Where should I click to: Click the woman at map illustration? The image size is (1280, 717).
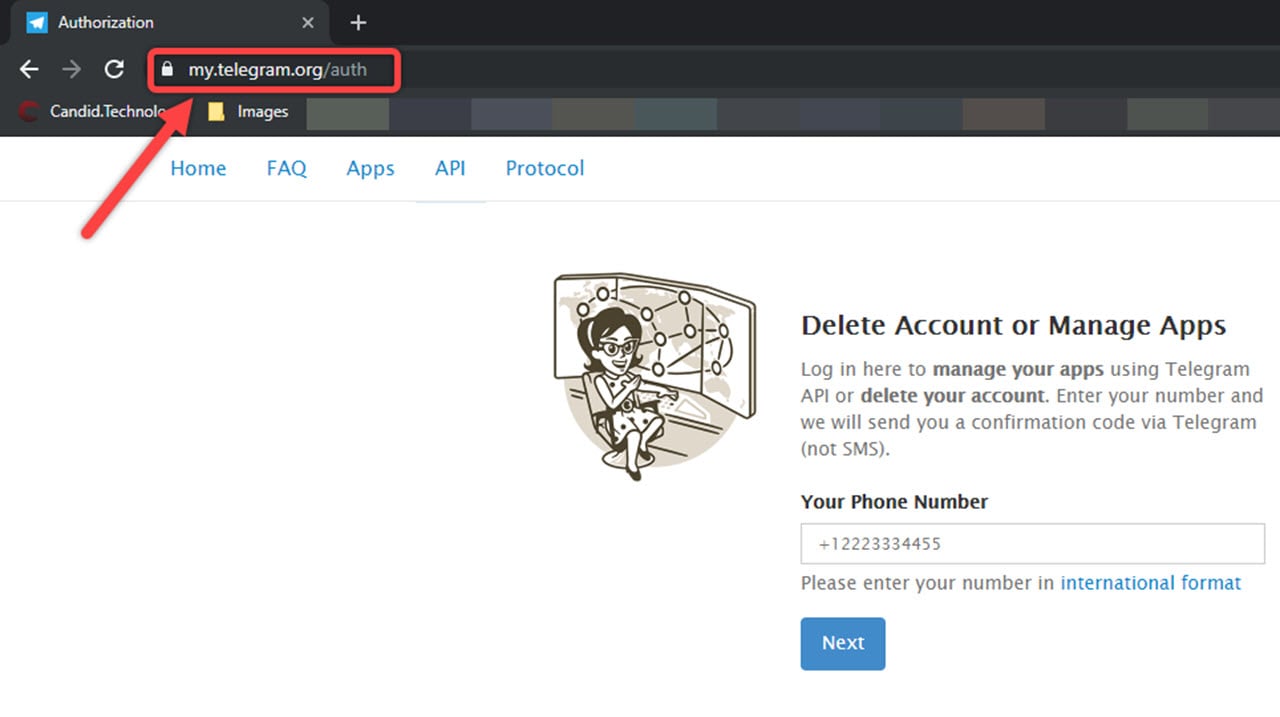click(x=655, y=375)
